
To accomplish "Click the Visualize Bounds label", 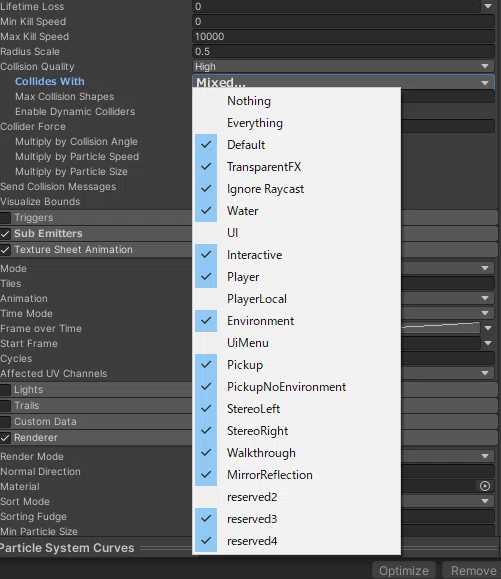I will click(x=40, y=202).
